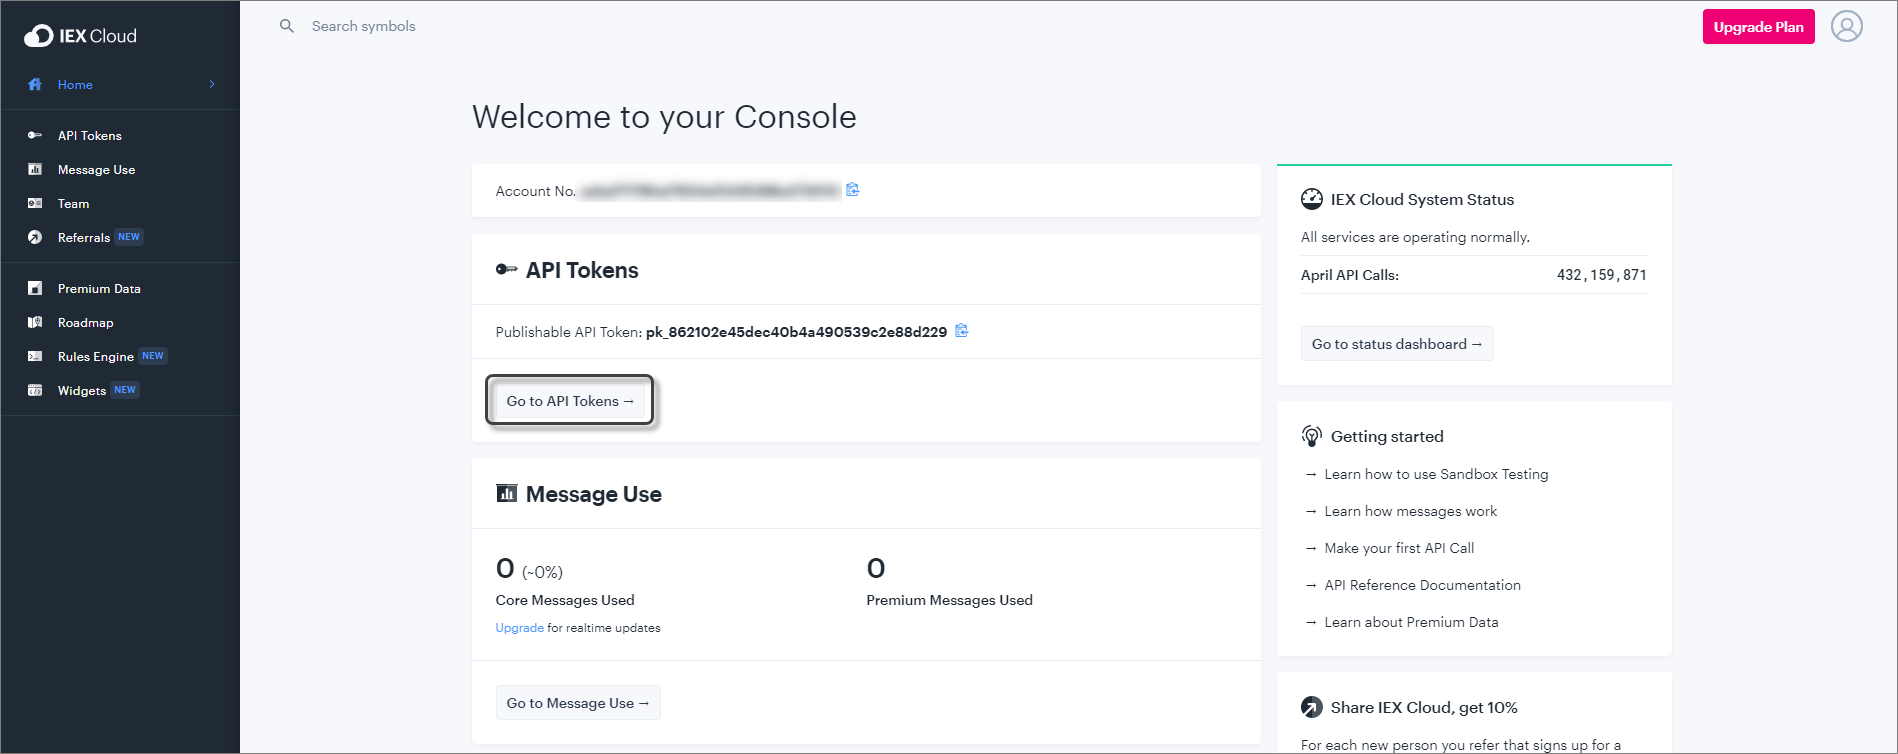
Task: Click the Welcome to your Console heading
Action: click(664, 117)
